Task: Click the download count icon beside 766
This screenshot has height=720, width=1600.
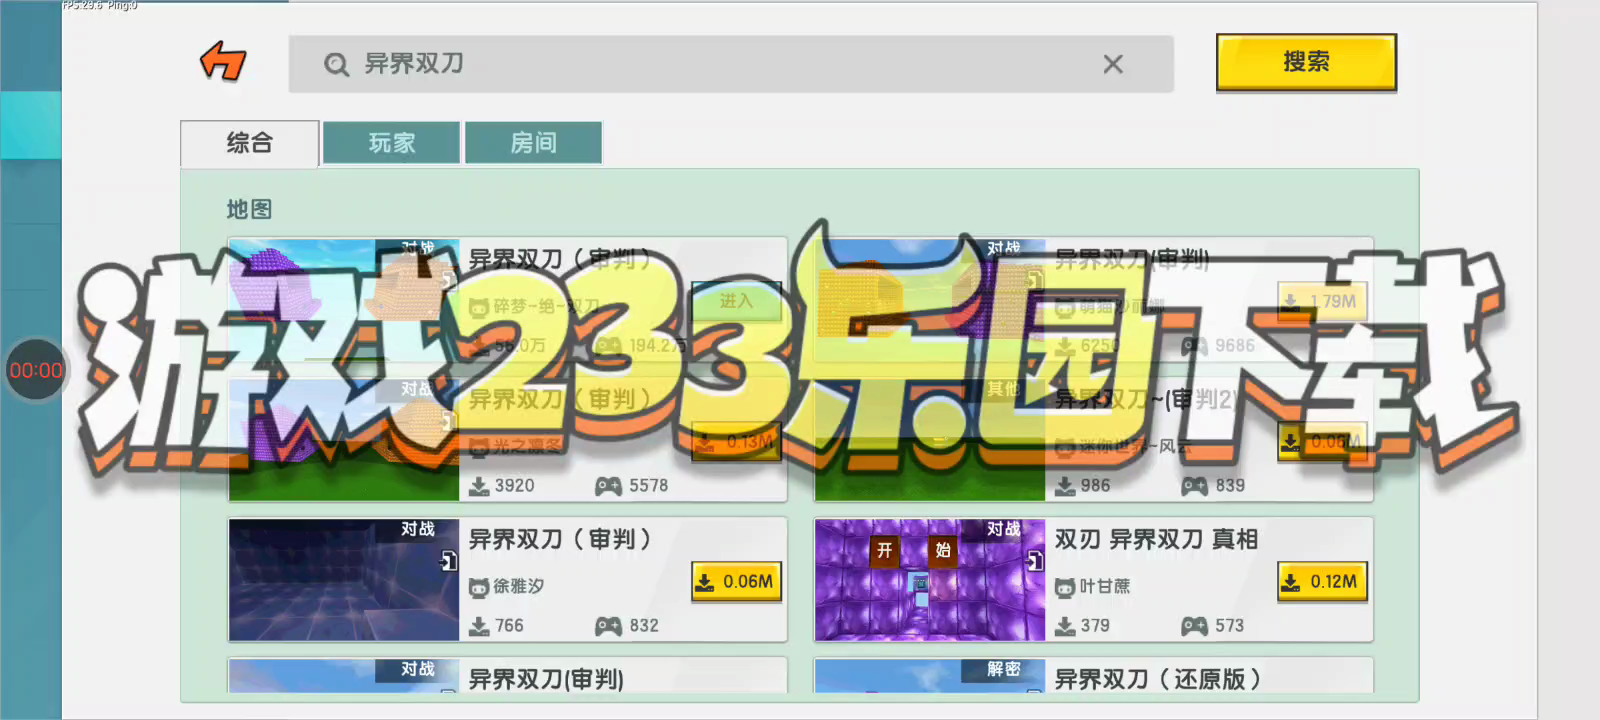Action: click(x=480, y=626)
